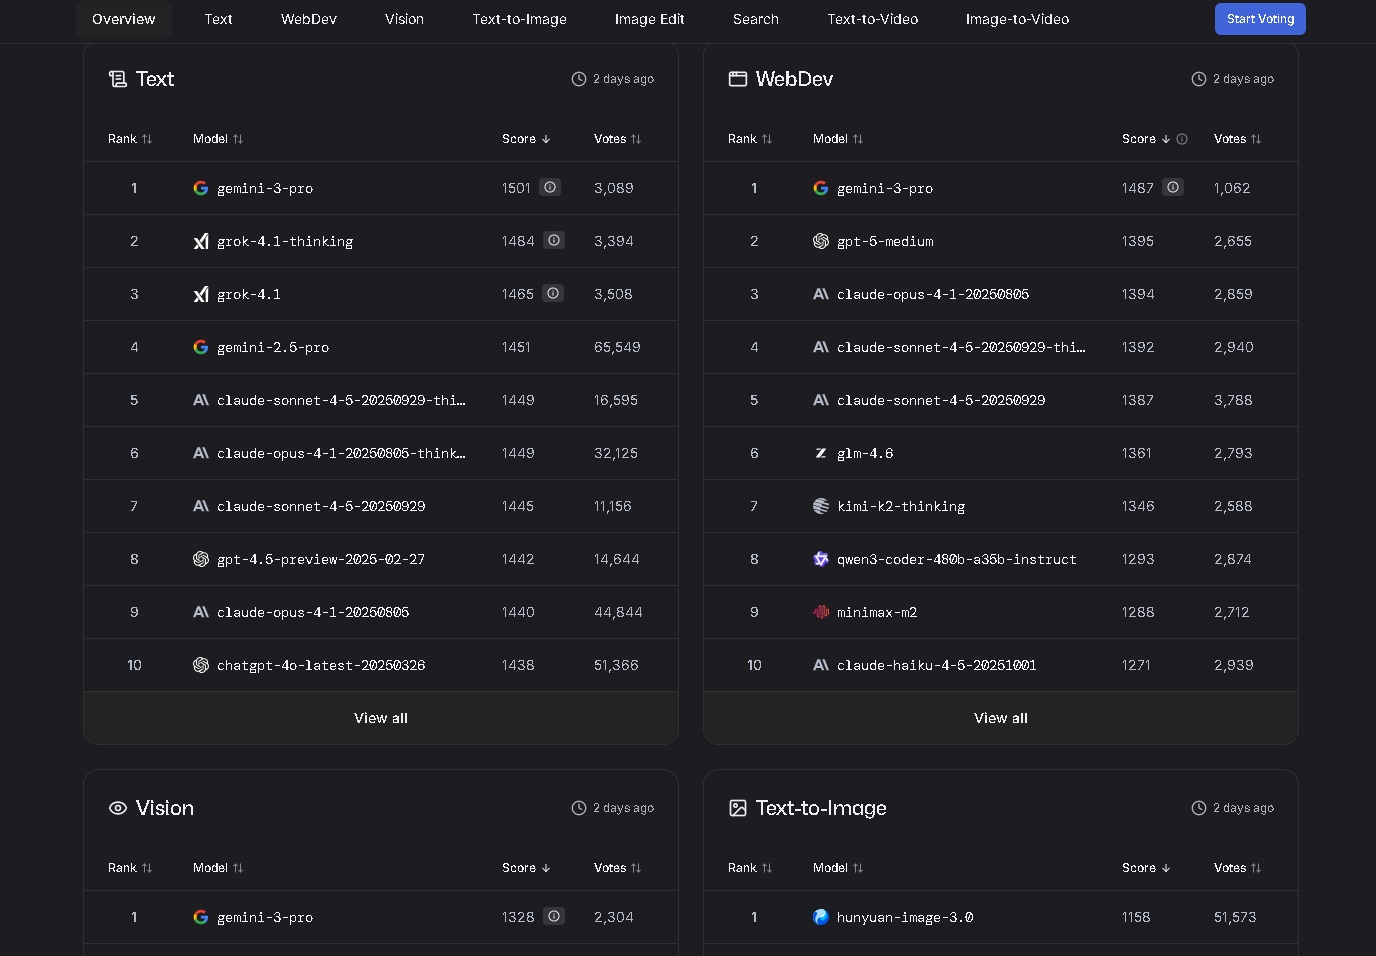The height and width of the screenshot is (956, 1376).
Task: Click the OpenAI logo beside gpt-4.5-preview-2025-02-27
Action: (201, 559)
